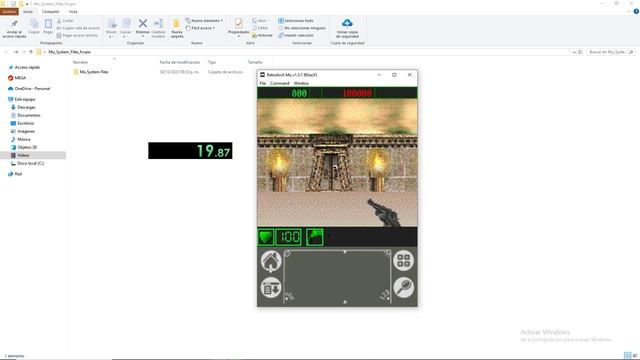Select Documentos in navigation pane

point(29,116)
